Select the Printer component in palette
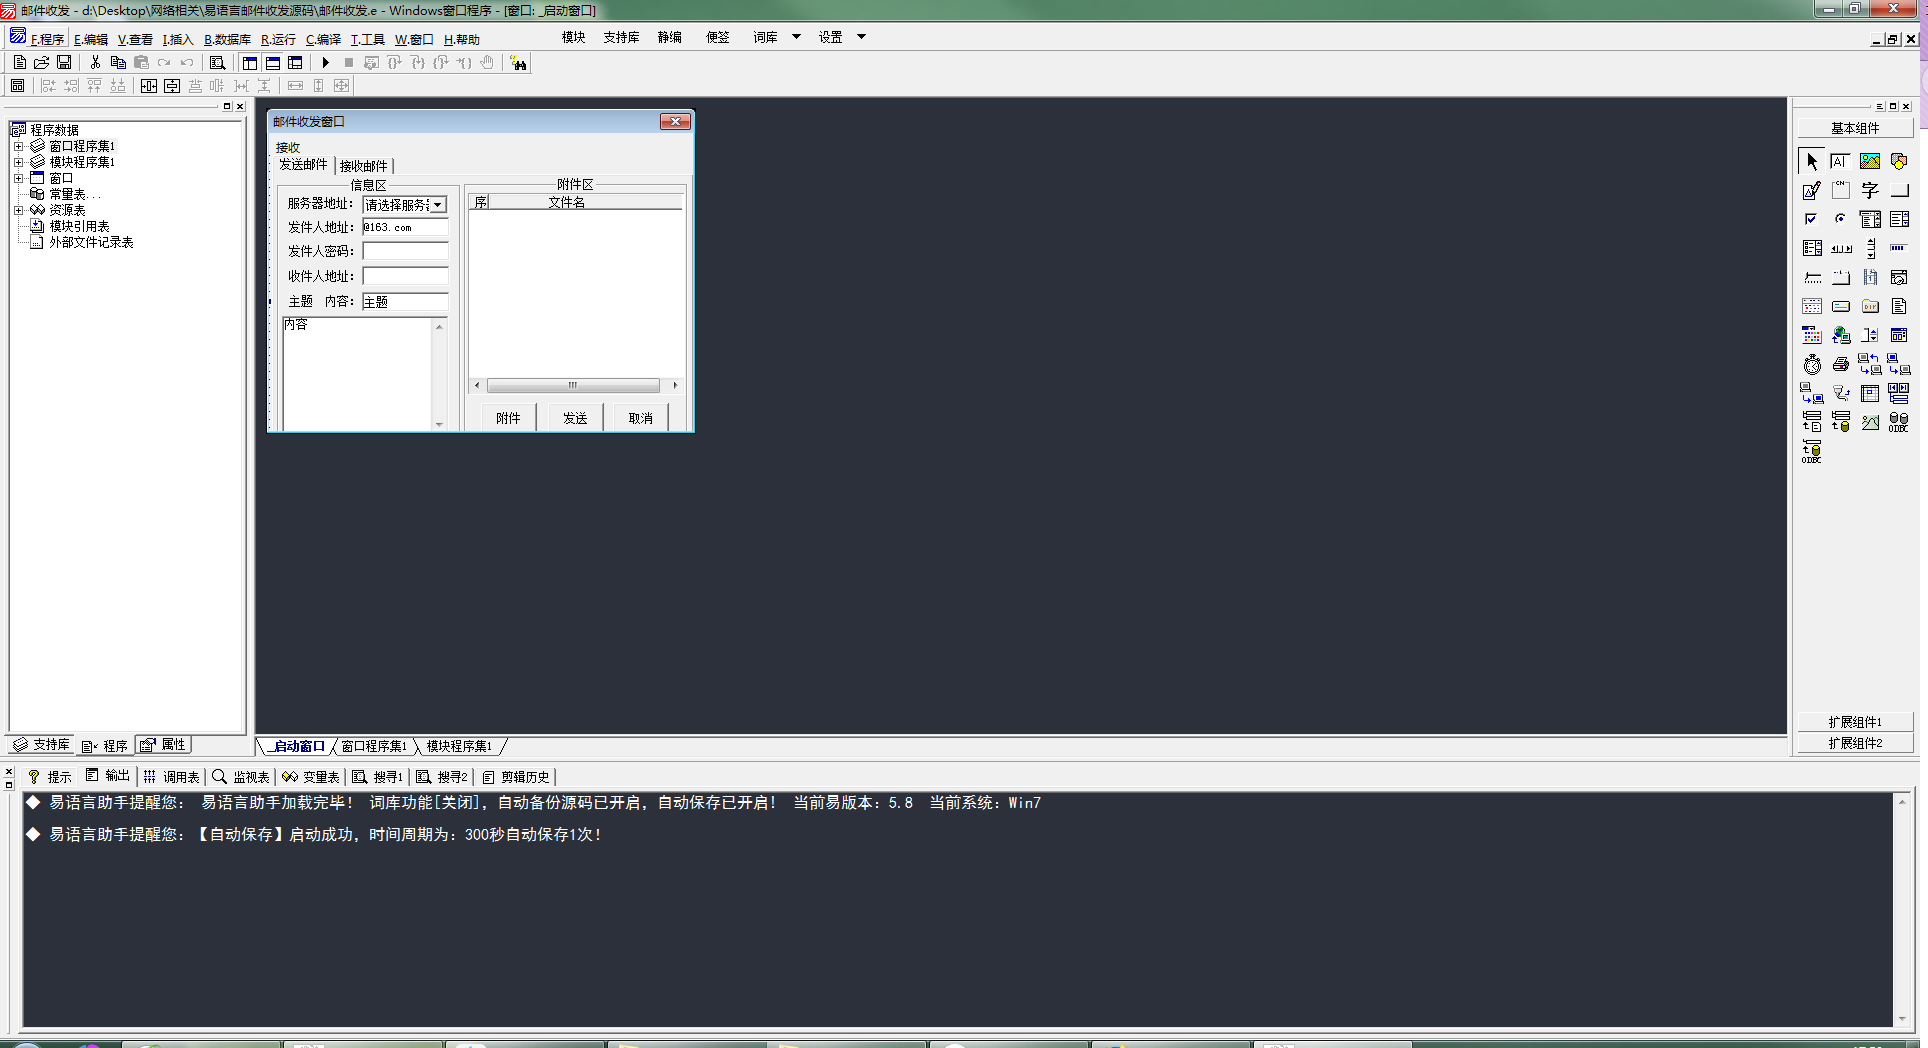 click(1841, 365)
